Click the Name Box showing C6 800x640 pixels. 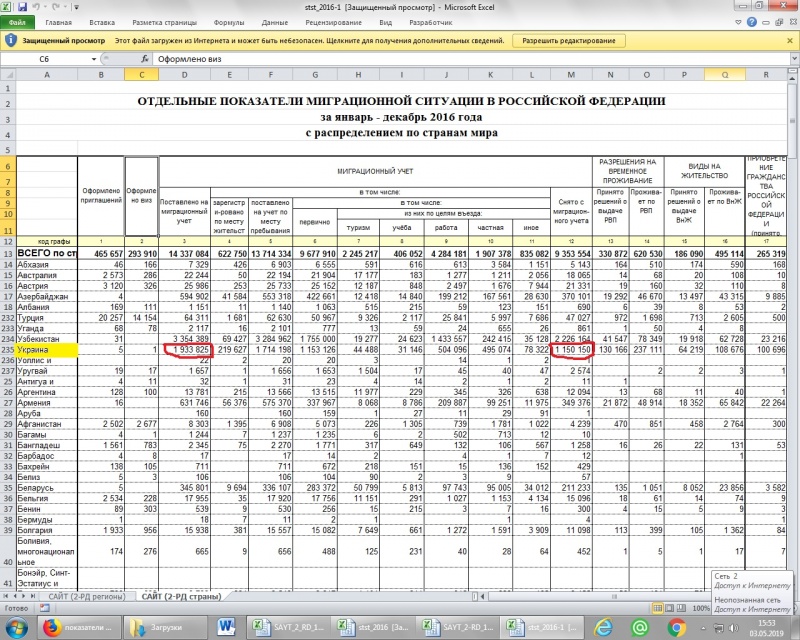coord(44,59)
